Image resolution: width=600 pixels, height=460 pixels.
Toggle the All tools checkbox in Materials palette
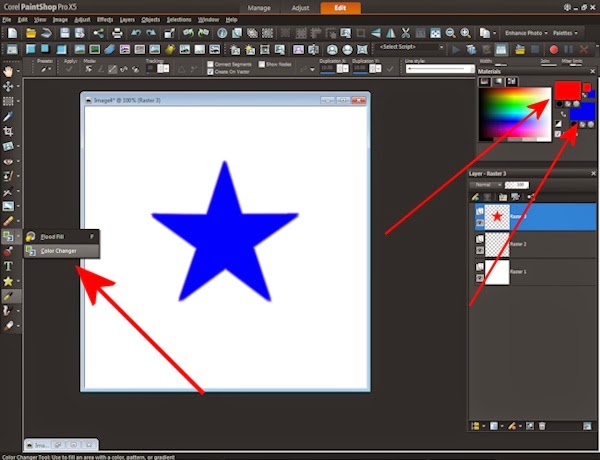click(558, 134)
